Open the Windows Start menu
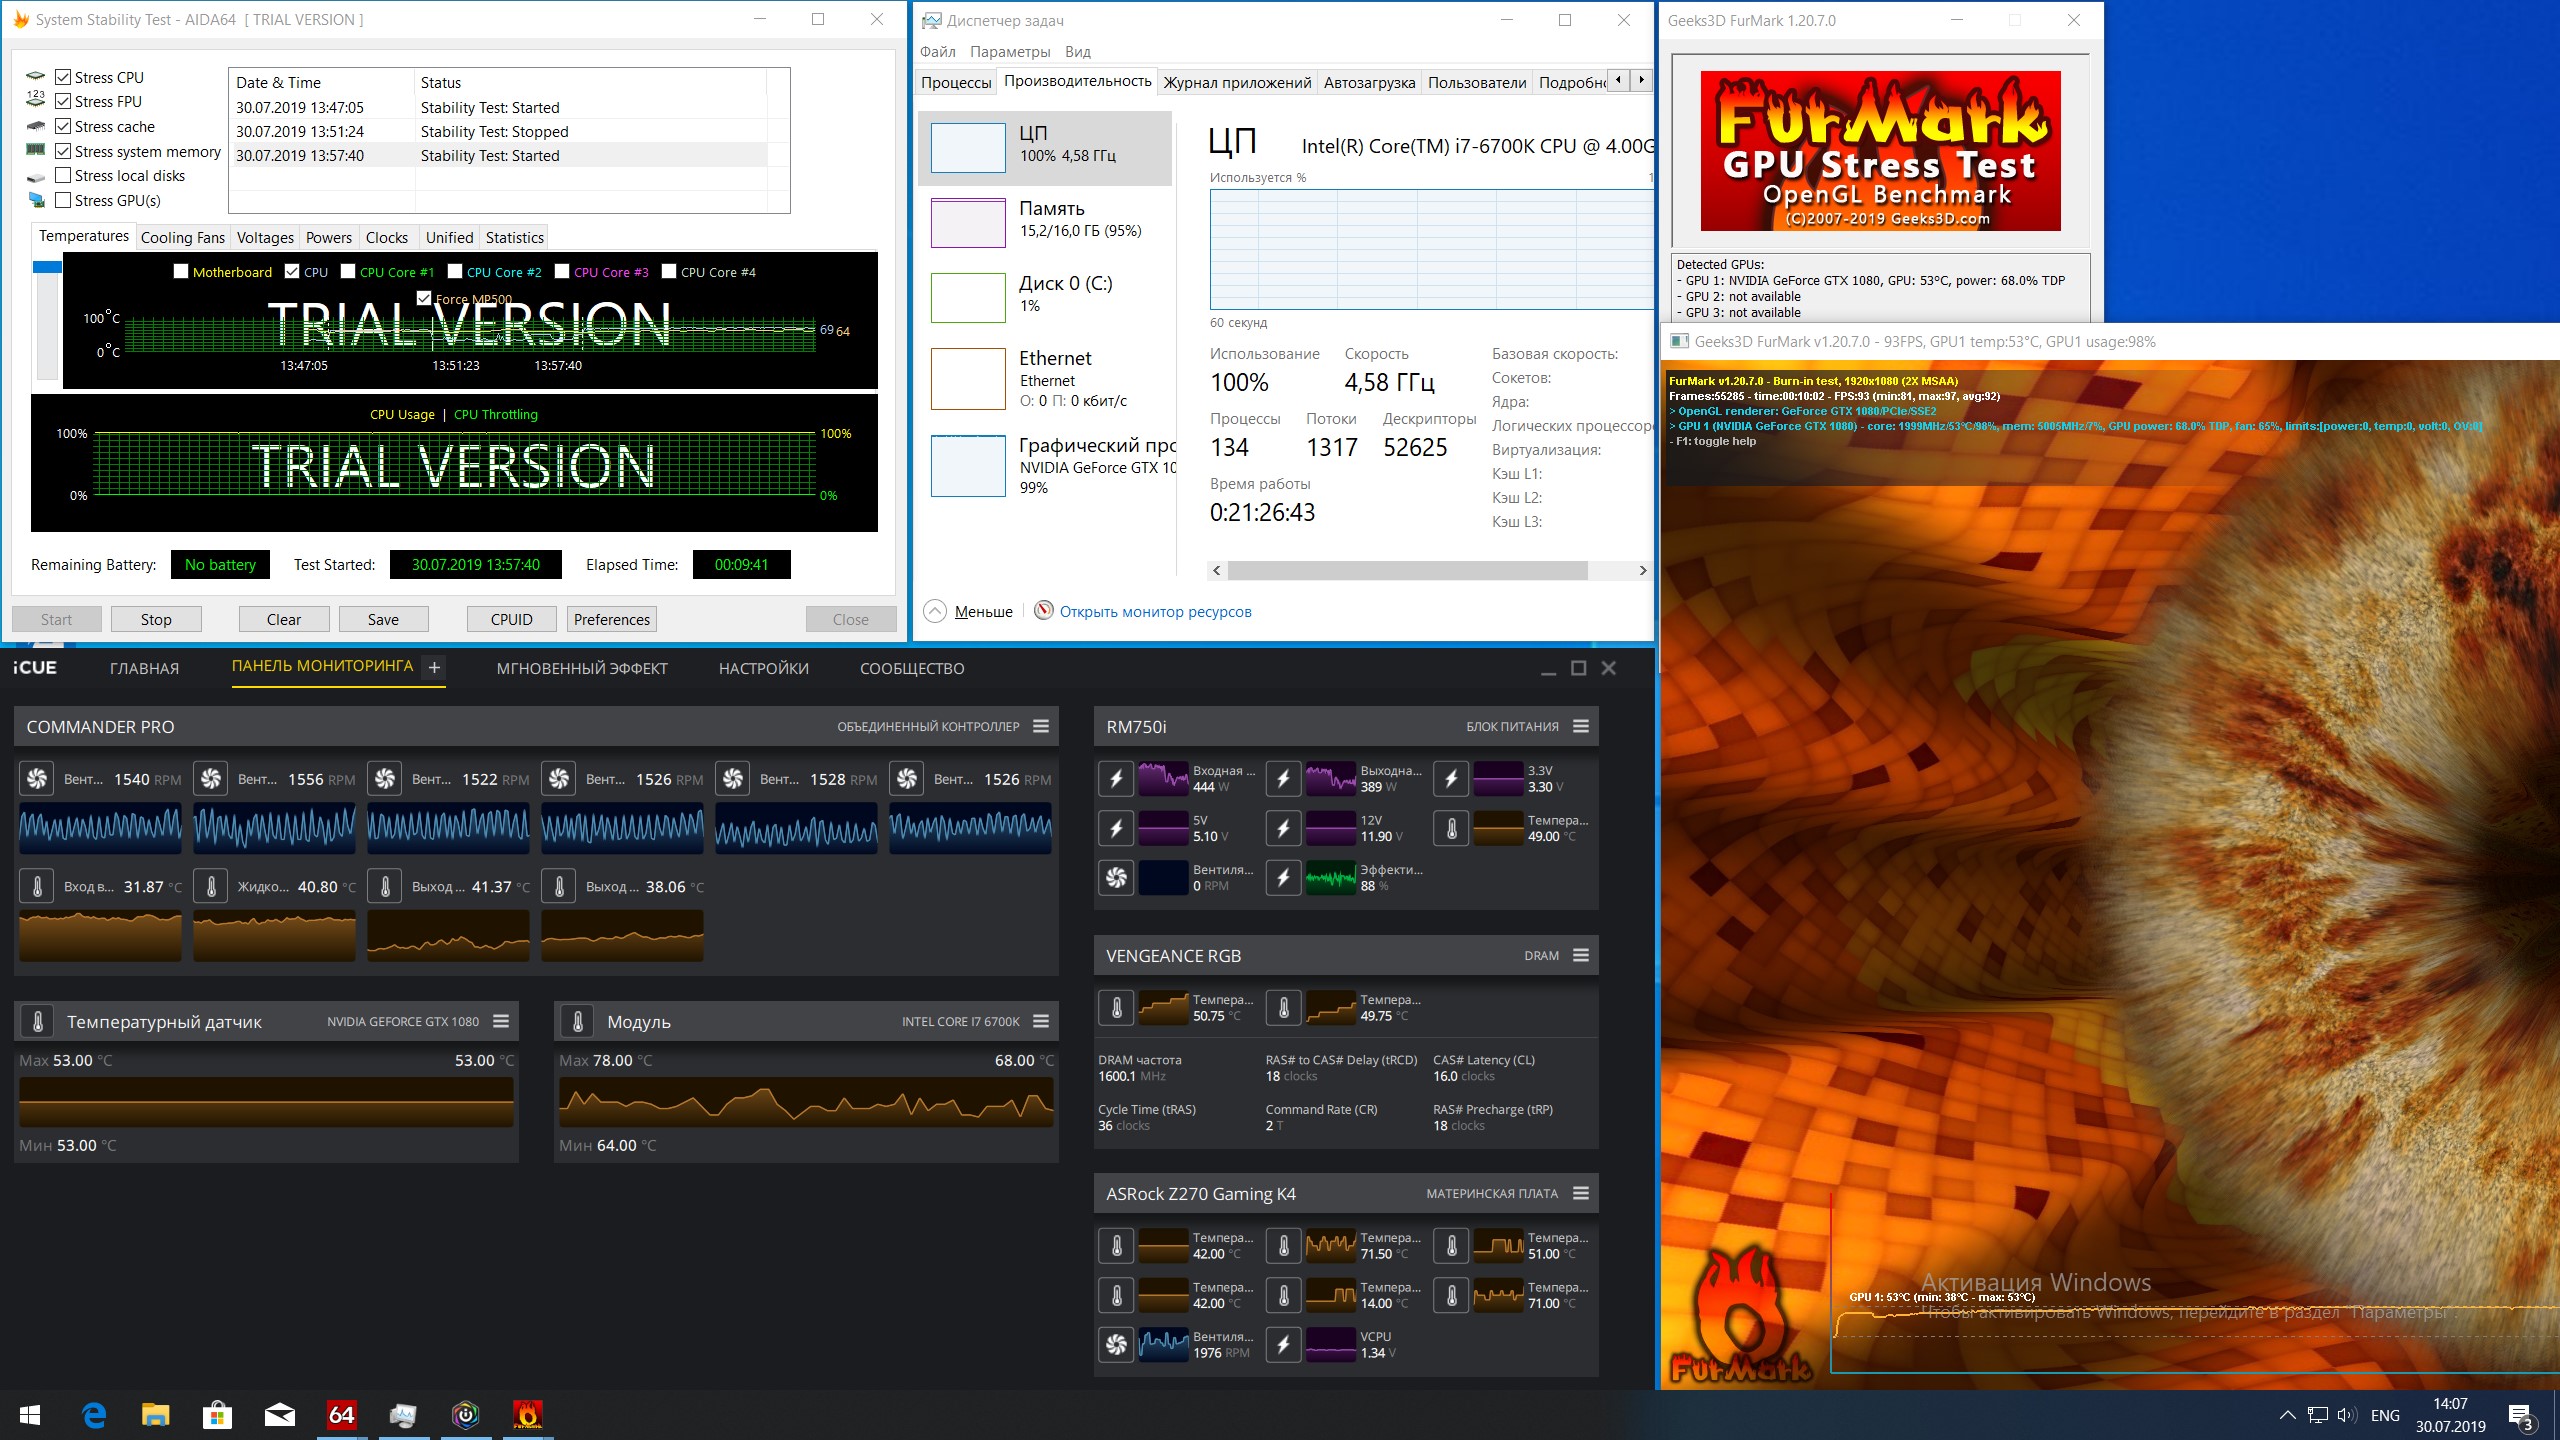Viewport: 2560px width, 1440px height. [x=30, y=1415]
